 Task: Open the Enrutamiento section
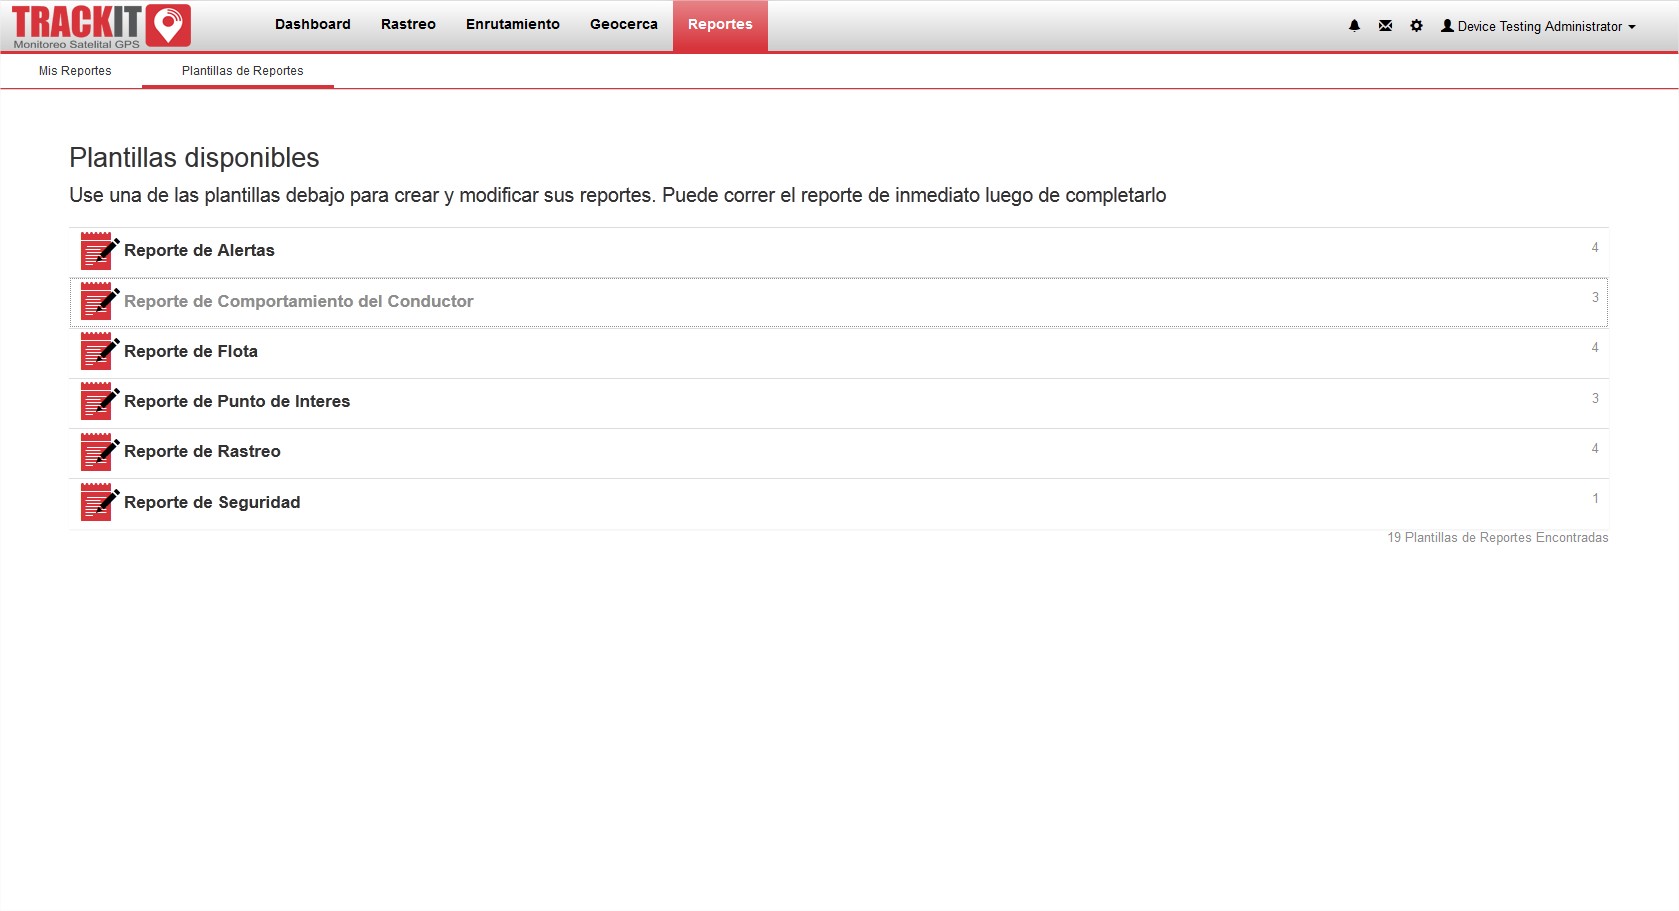click(513, 24)
